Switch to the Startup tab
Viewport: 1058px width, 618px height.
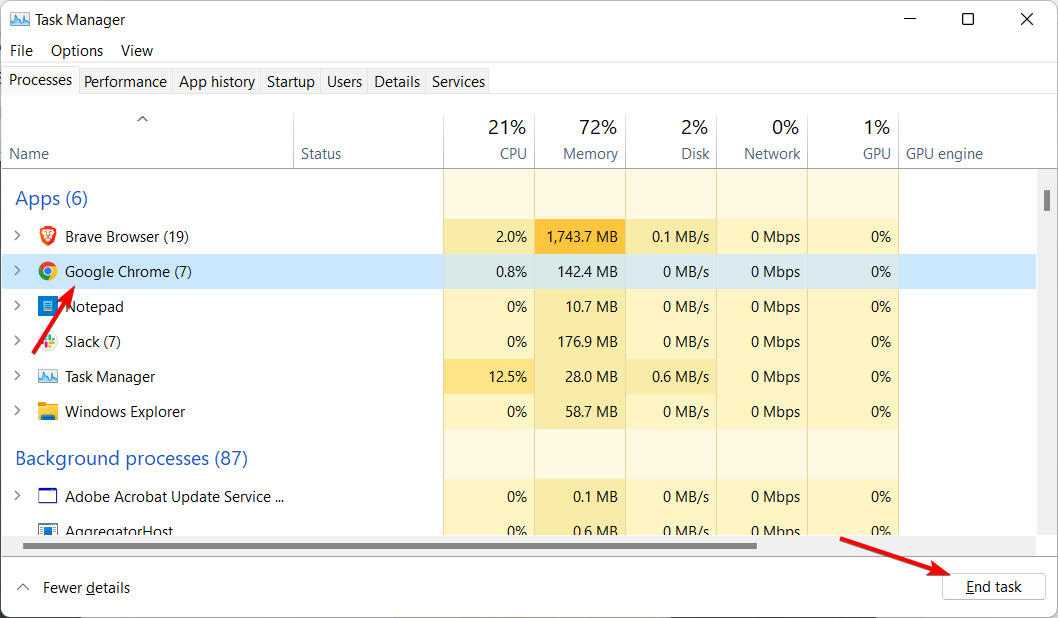[291, 82]
